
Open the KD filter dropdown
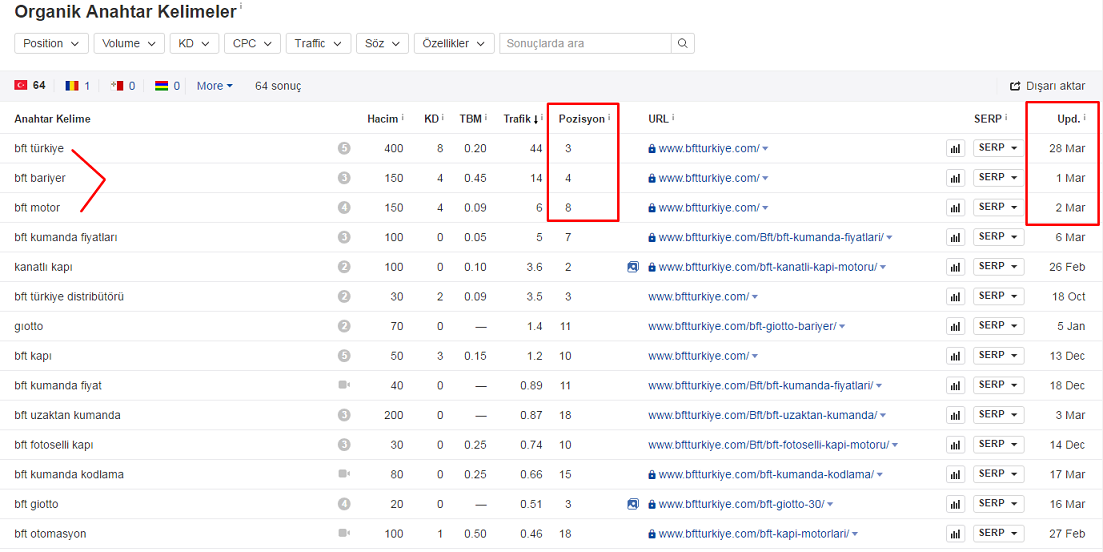tap(194, 44)
